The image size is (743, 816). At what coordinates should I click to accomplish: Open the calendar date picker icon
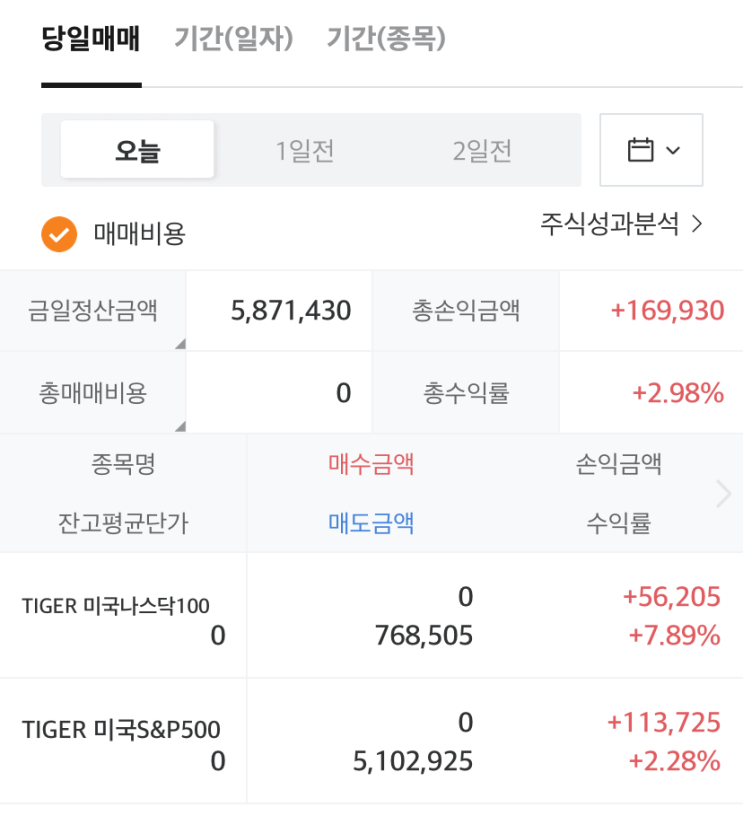point(640,150)
